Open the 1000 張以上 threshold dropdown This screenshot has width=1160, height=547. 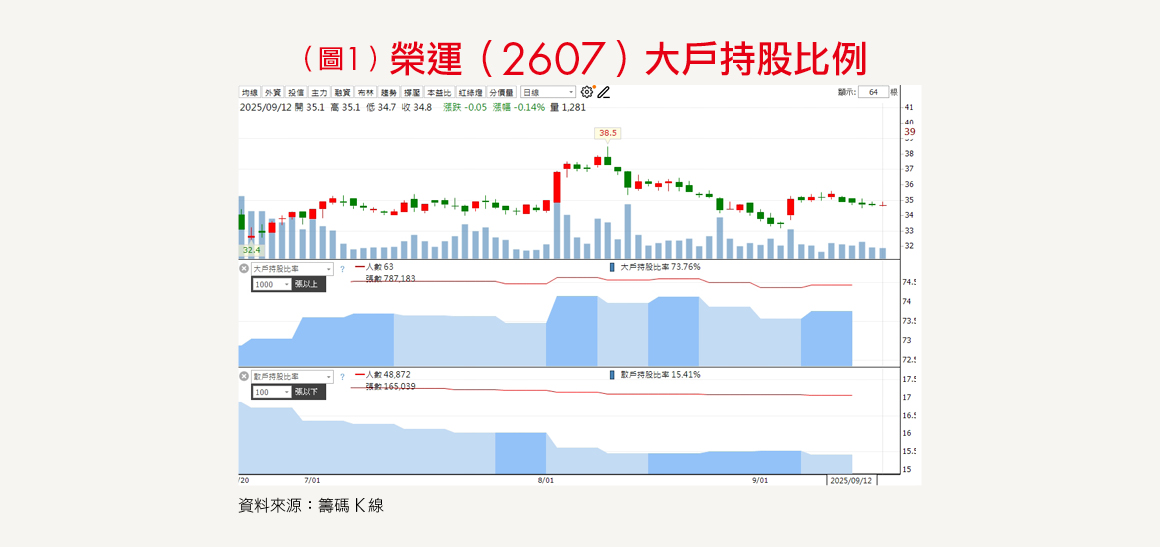click(x=272, y=284)
